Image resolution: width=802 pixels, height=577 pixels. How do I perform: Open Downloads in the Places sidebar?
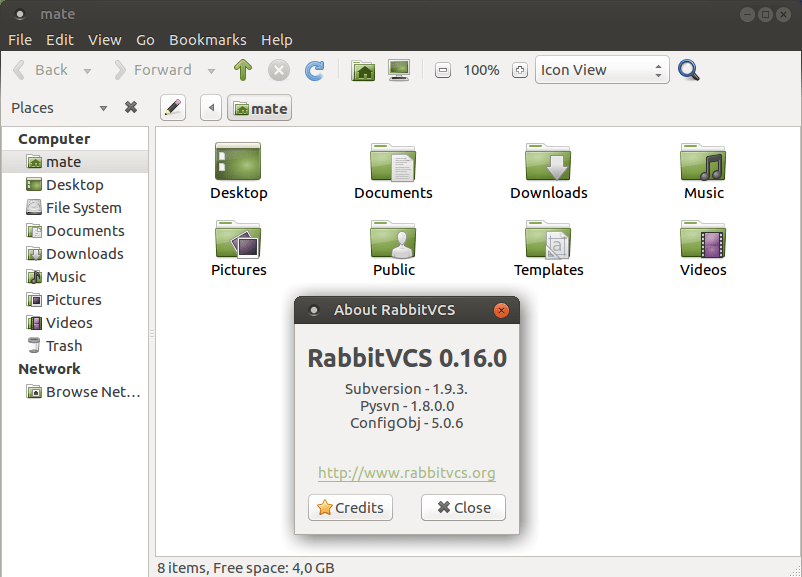pos(75,254)
